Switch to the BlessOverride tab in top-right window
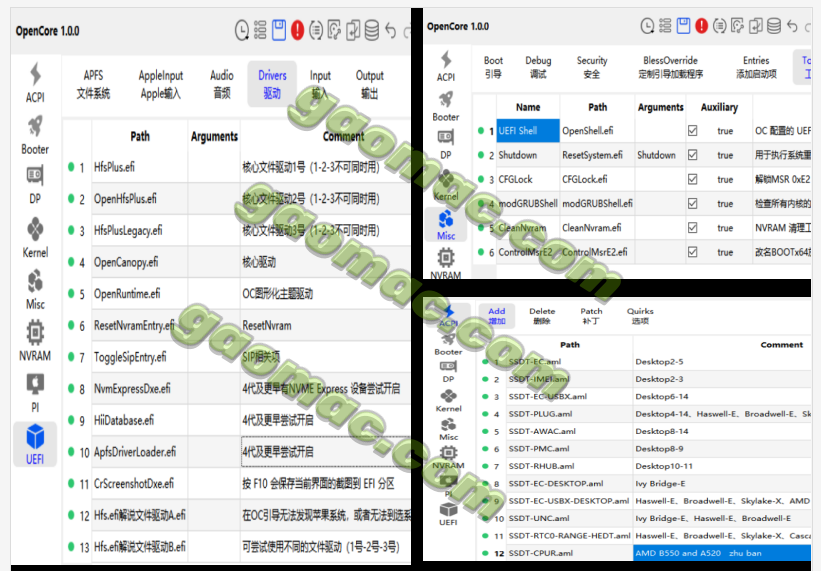The height and width of the screenshot is (571, 821). tap(671, 67)
